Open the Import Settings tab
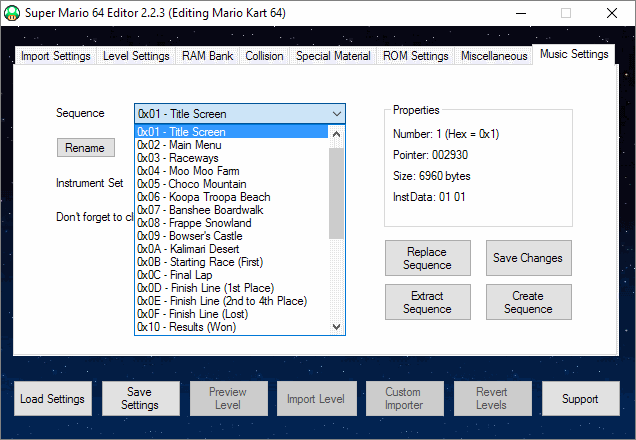 click(x=56, y=56)
